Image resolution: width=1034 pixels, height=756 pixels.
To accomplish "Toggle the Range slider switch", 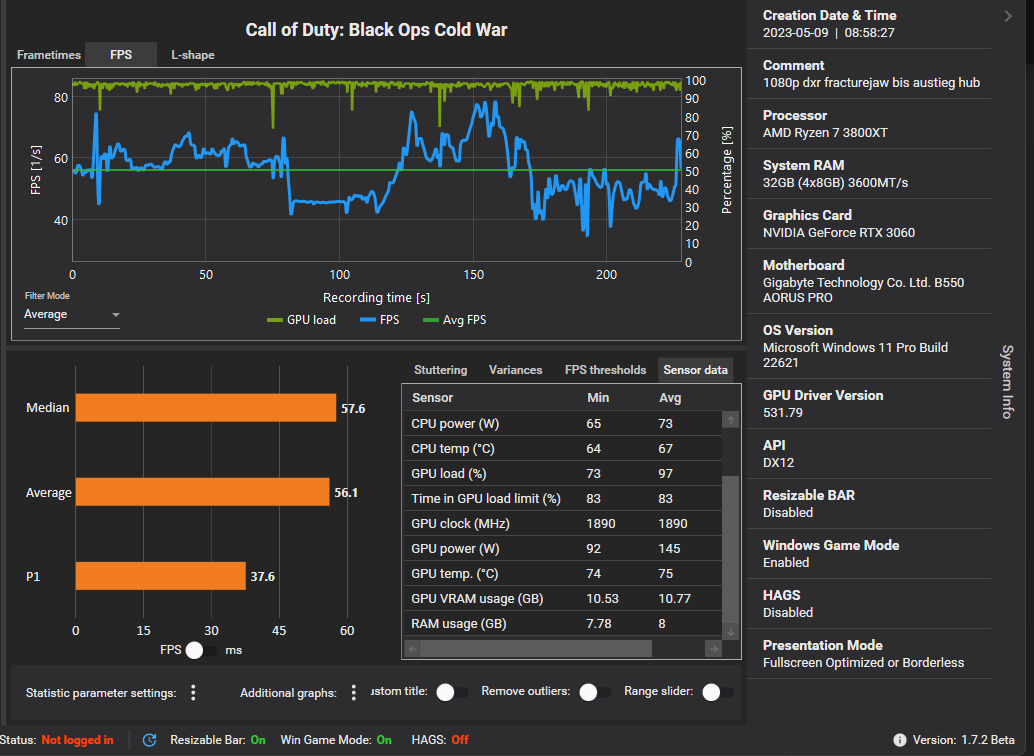I will pyautogui.click(x=717, y=692).
